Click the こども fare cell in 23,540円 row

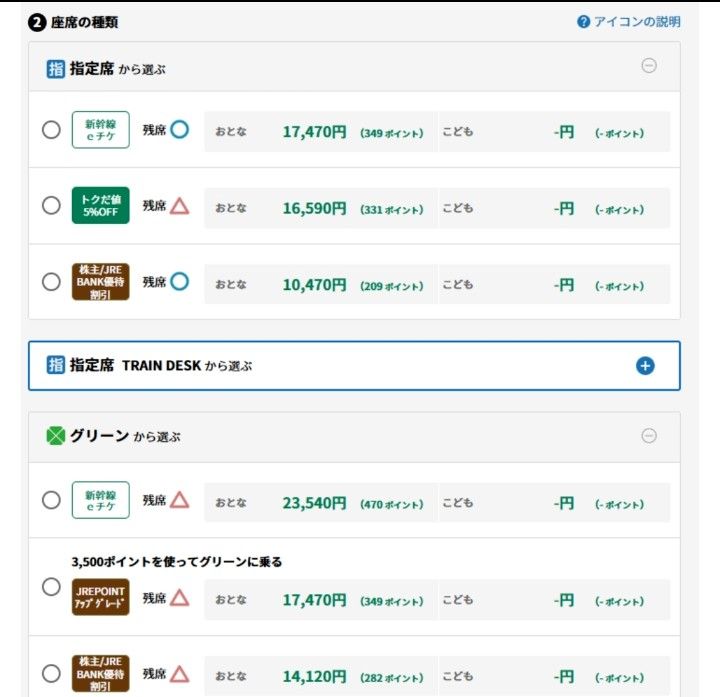(x=554, y=503)
